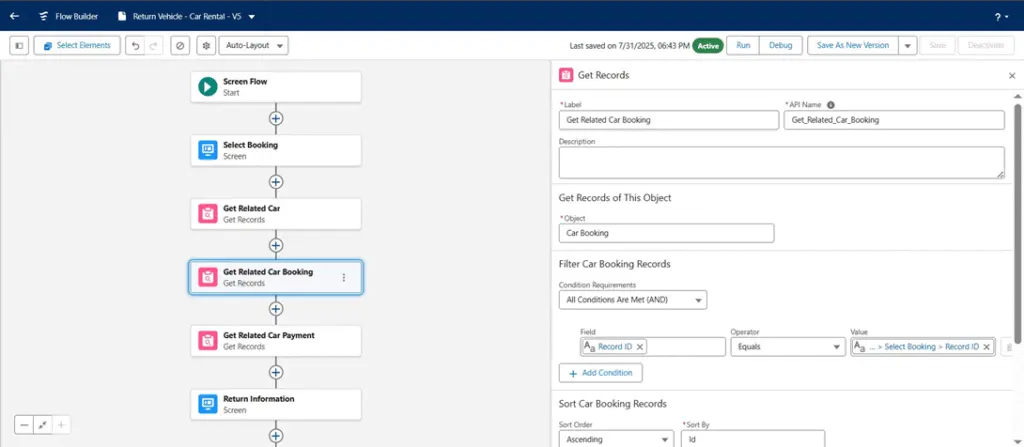Viewport: 1024px width, 447px height.
Task: Click the Screen Flow Start play icon
Action: (208, 87)
